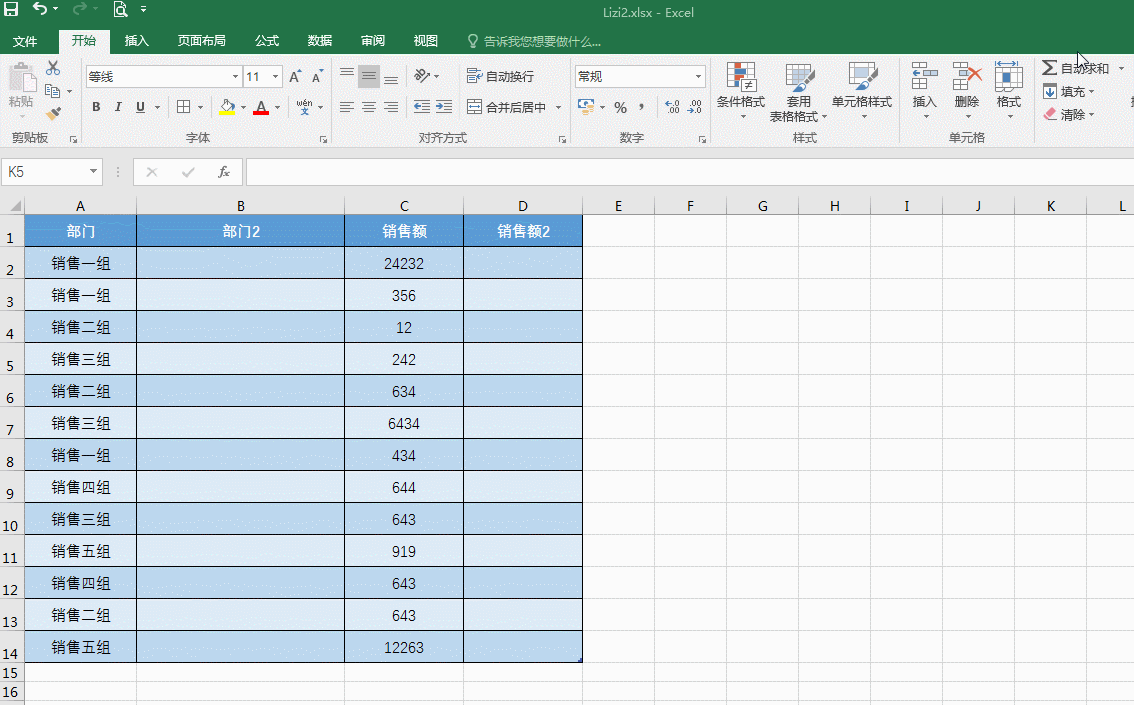Click the decrease indent icon
This screenshot has width=1134, height=705.
(x=422, y=107)
